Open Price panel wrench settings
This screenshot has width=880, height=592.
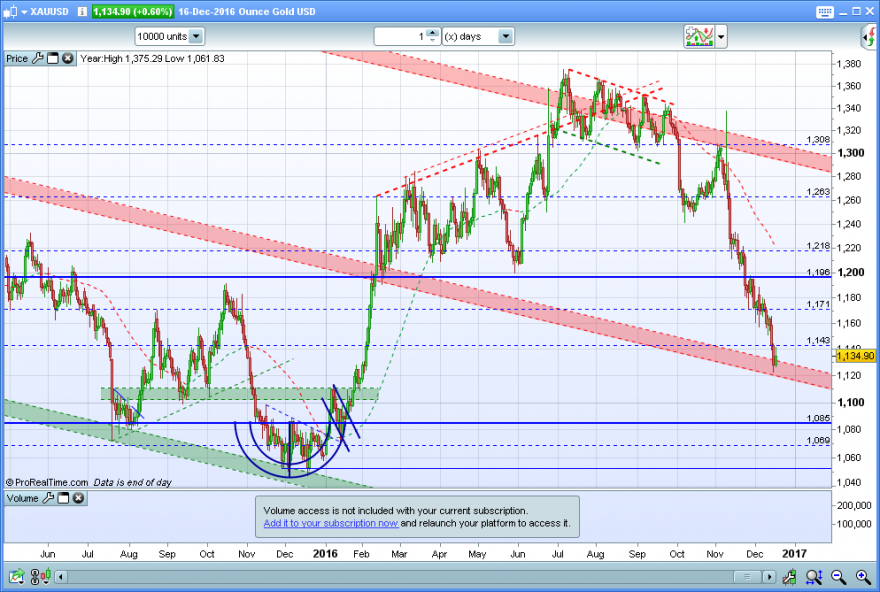tap(38, 58)
